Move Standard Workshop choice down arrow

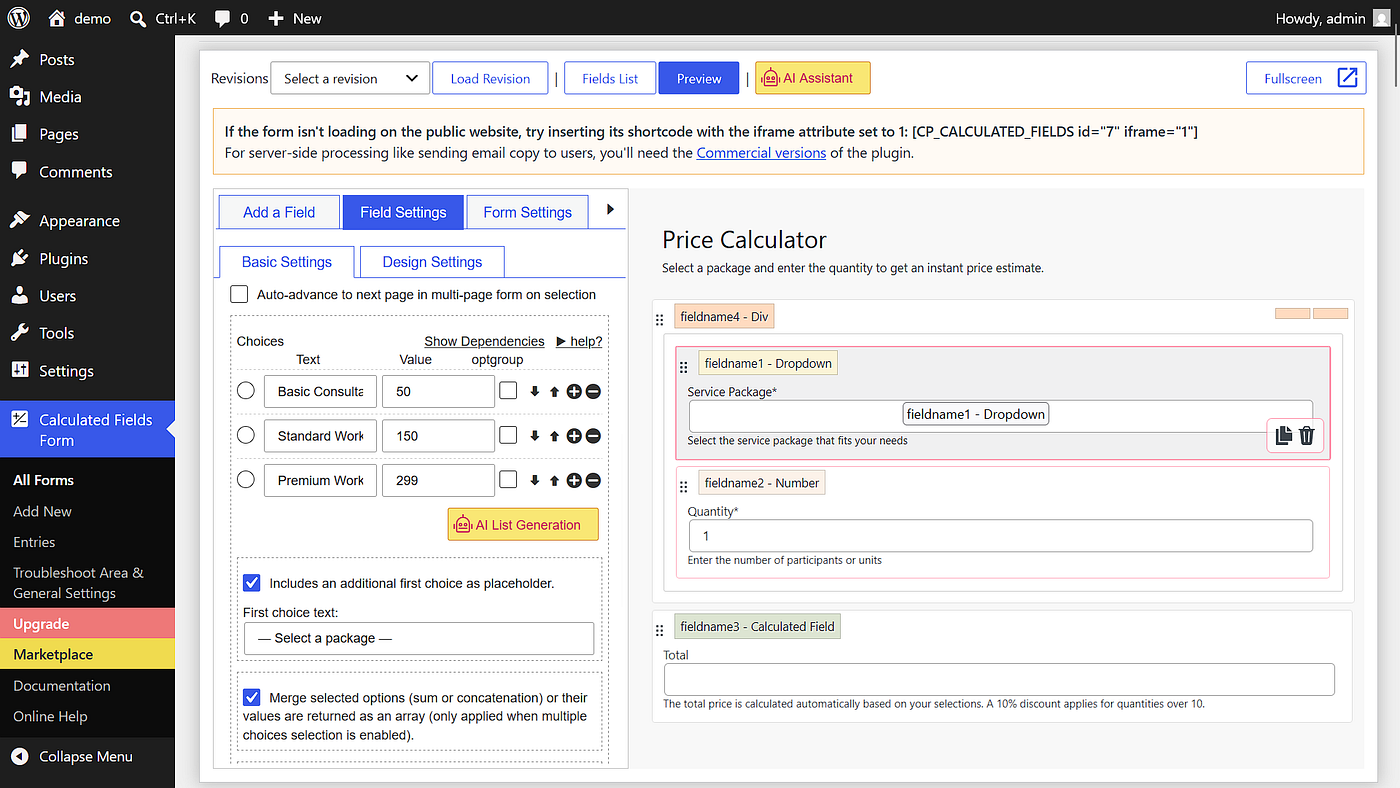point(534,436)
